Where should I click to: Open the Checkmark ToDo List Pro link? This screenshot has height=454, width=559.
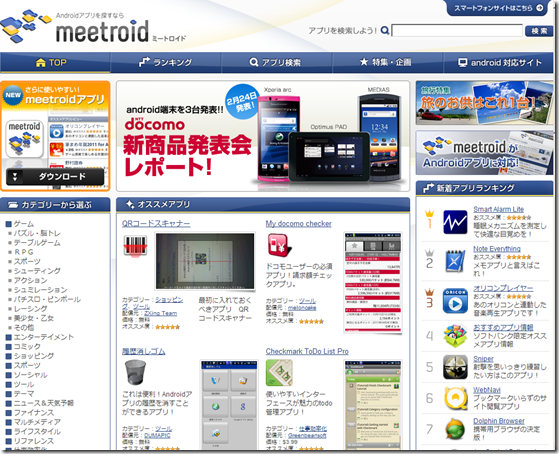point(307,351)
